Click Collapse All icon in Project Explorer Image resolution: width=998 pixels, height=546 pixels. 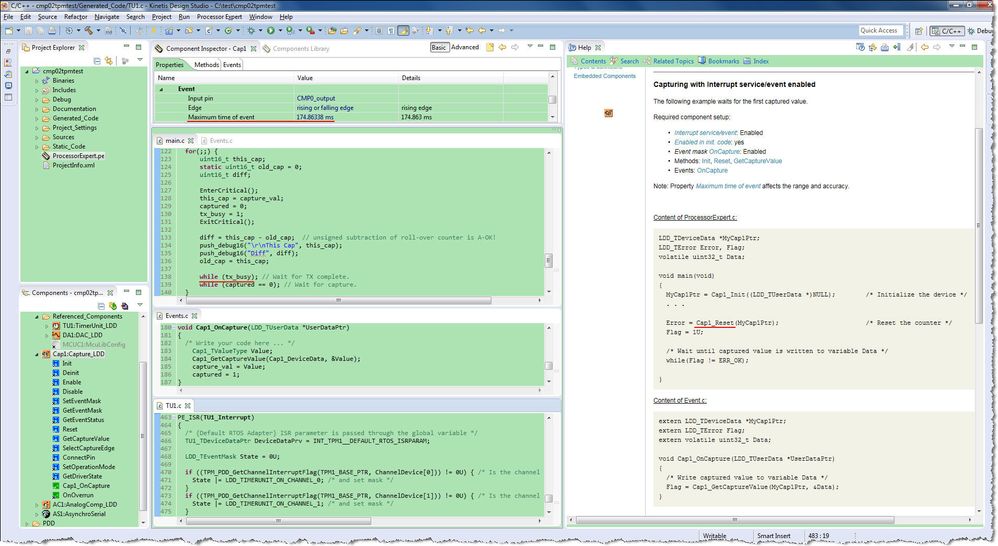point(97,61)
